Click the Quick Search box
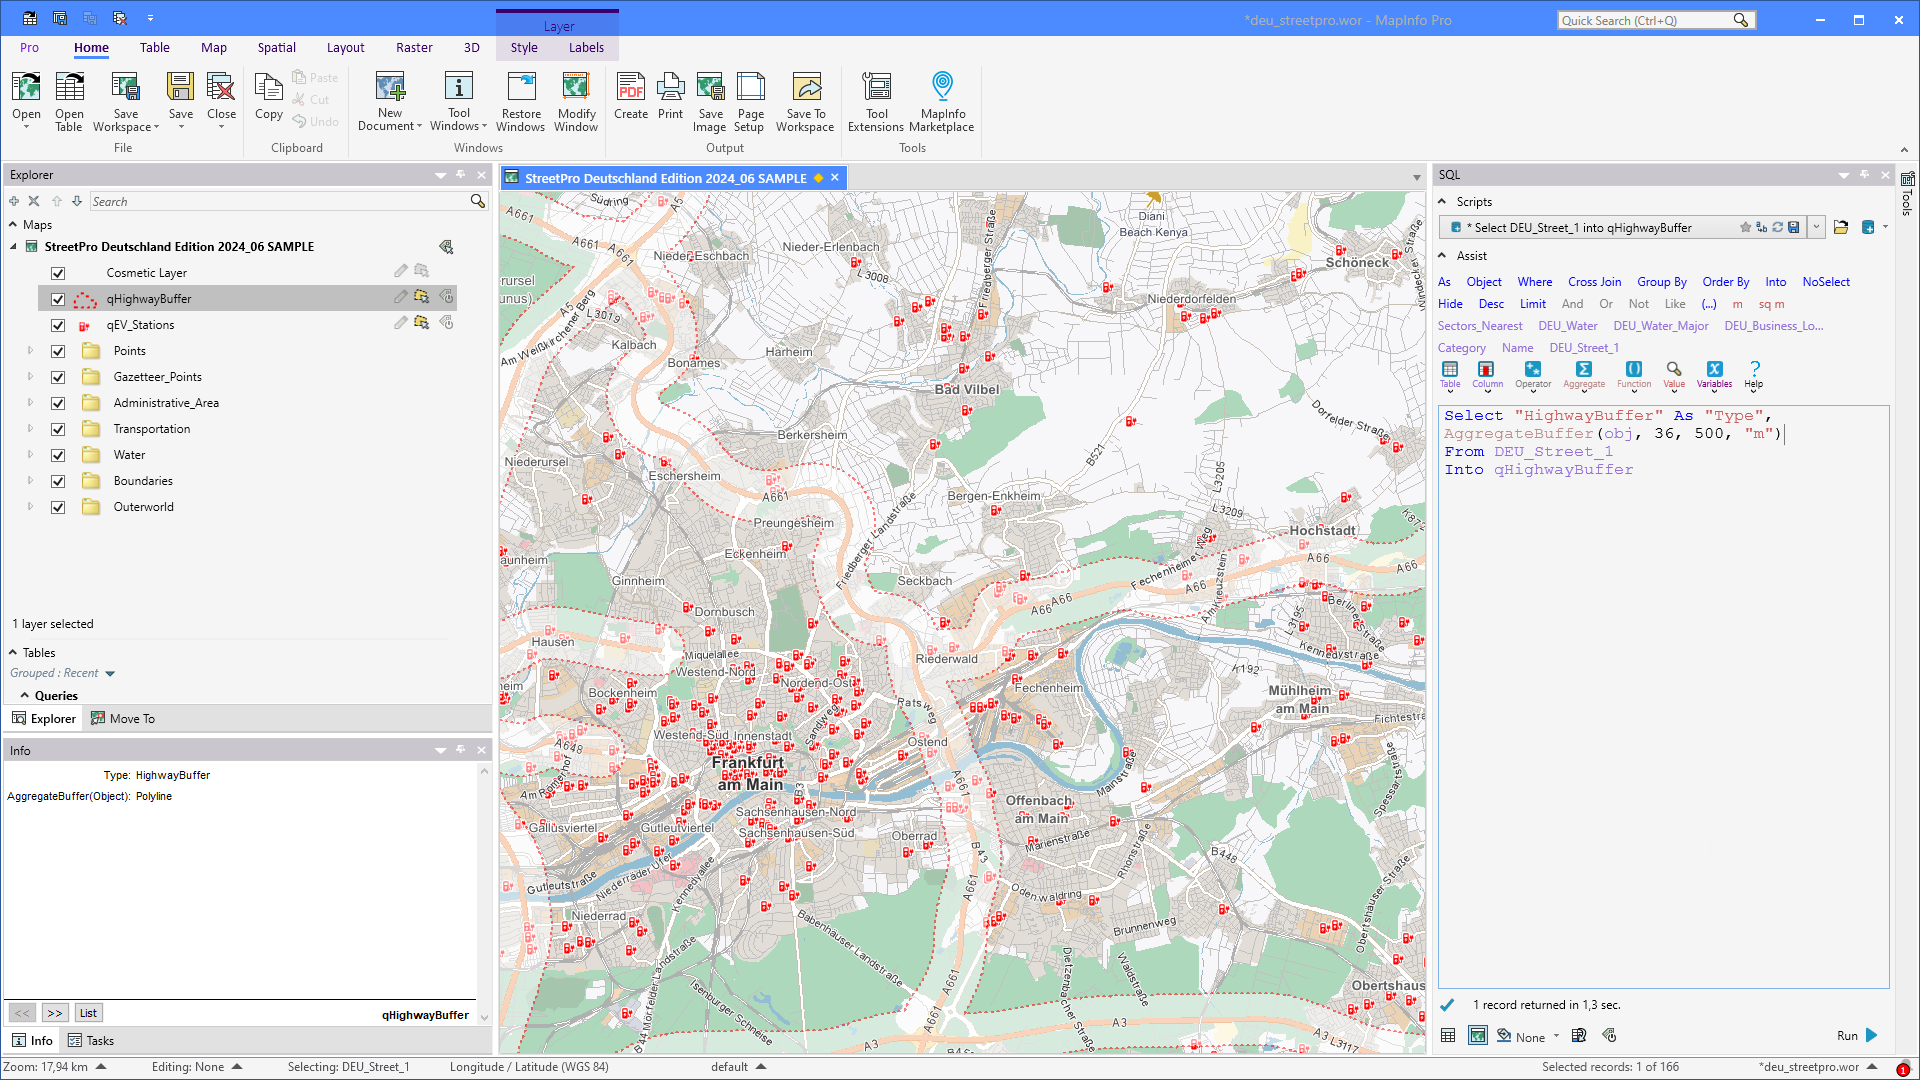1920x1080 pixels. [1646, 20]
